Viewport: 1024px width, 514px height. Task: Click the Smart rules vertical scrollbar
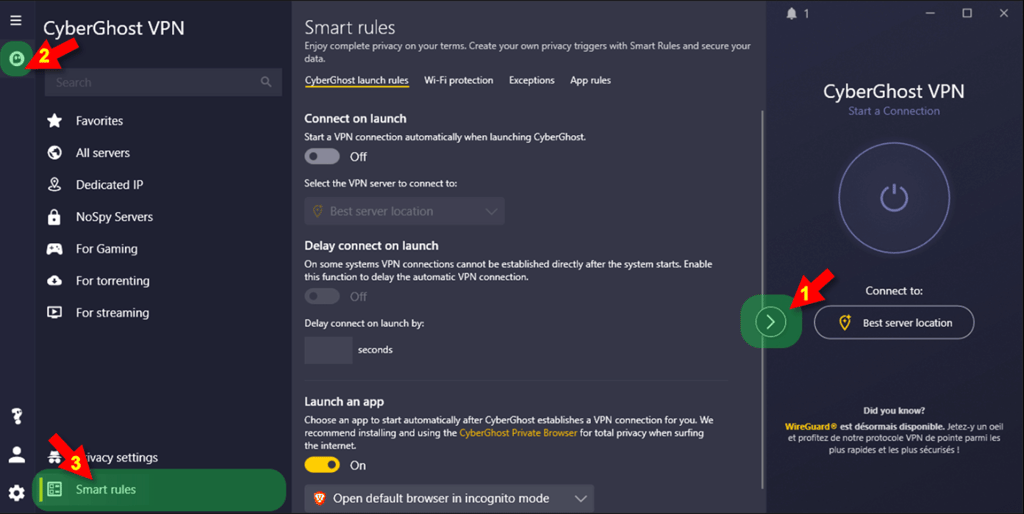763,300
